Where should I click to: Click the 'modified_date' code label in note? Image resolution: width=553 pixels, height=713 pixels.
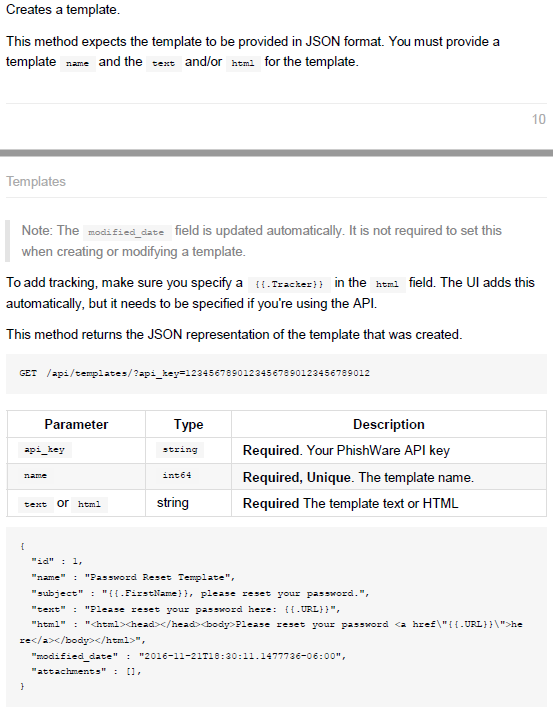tap(126, 232)
